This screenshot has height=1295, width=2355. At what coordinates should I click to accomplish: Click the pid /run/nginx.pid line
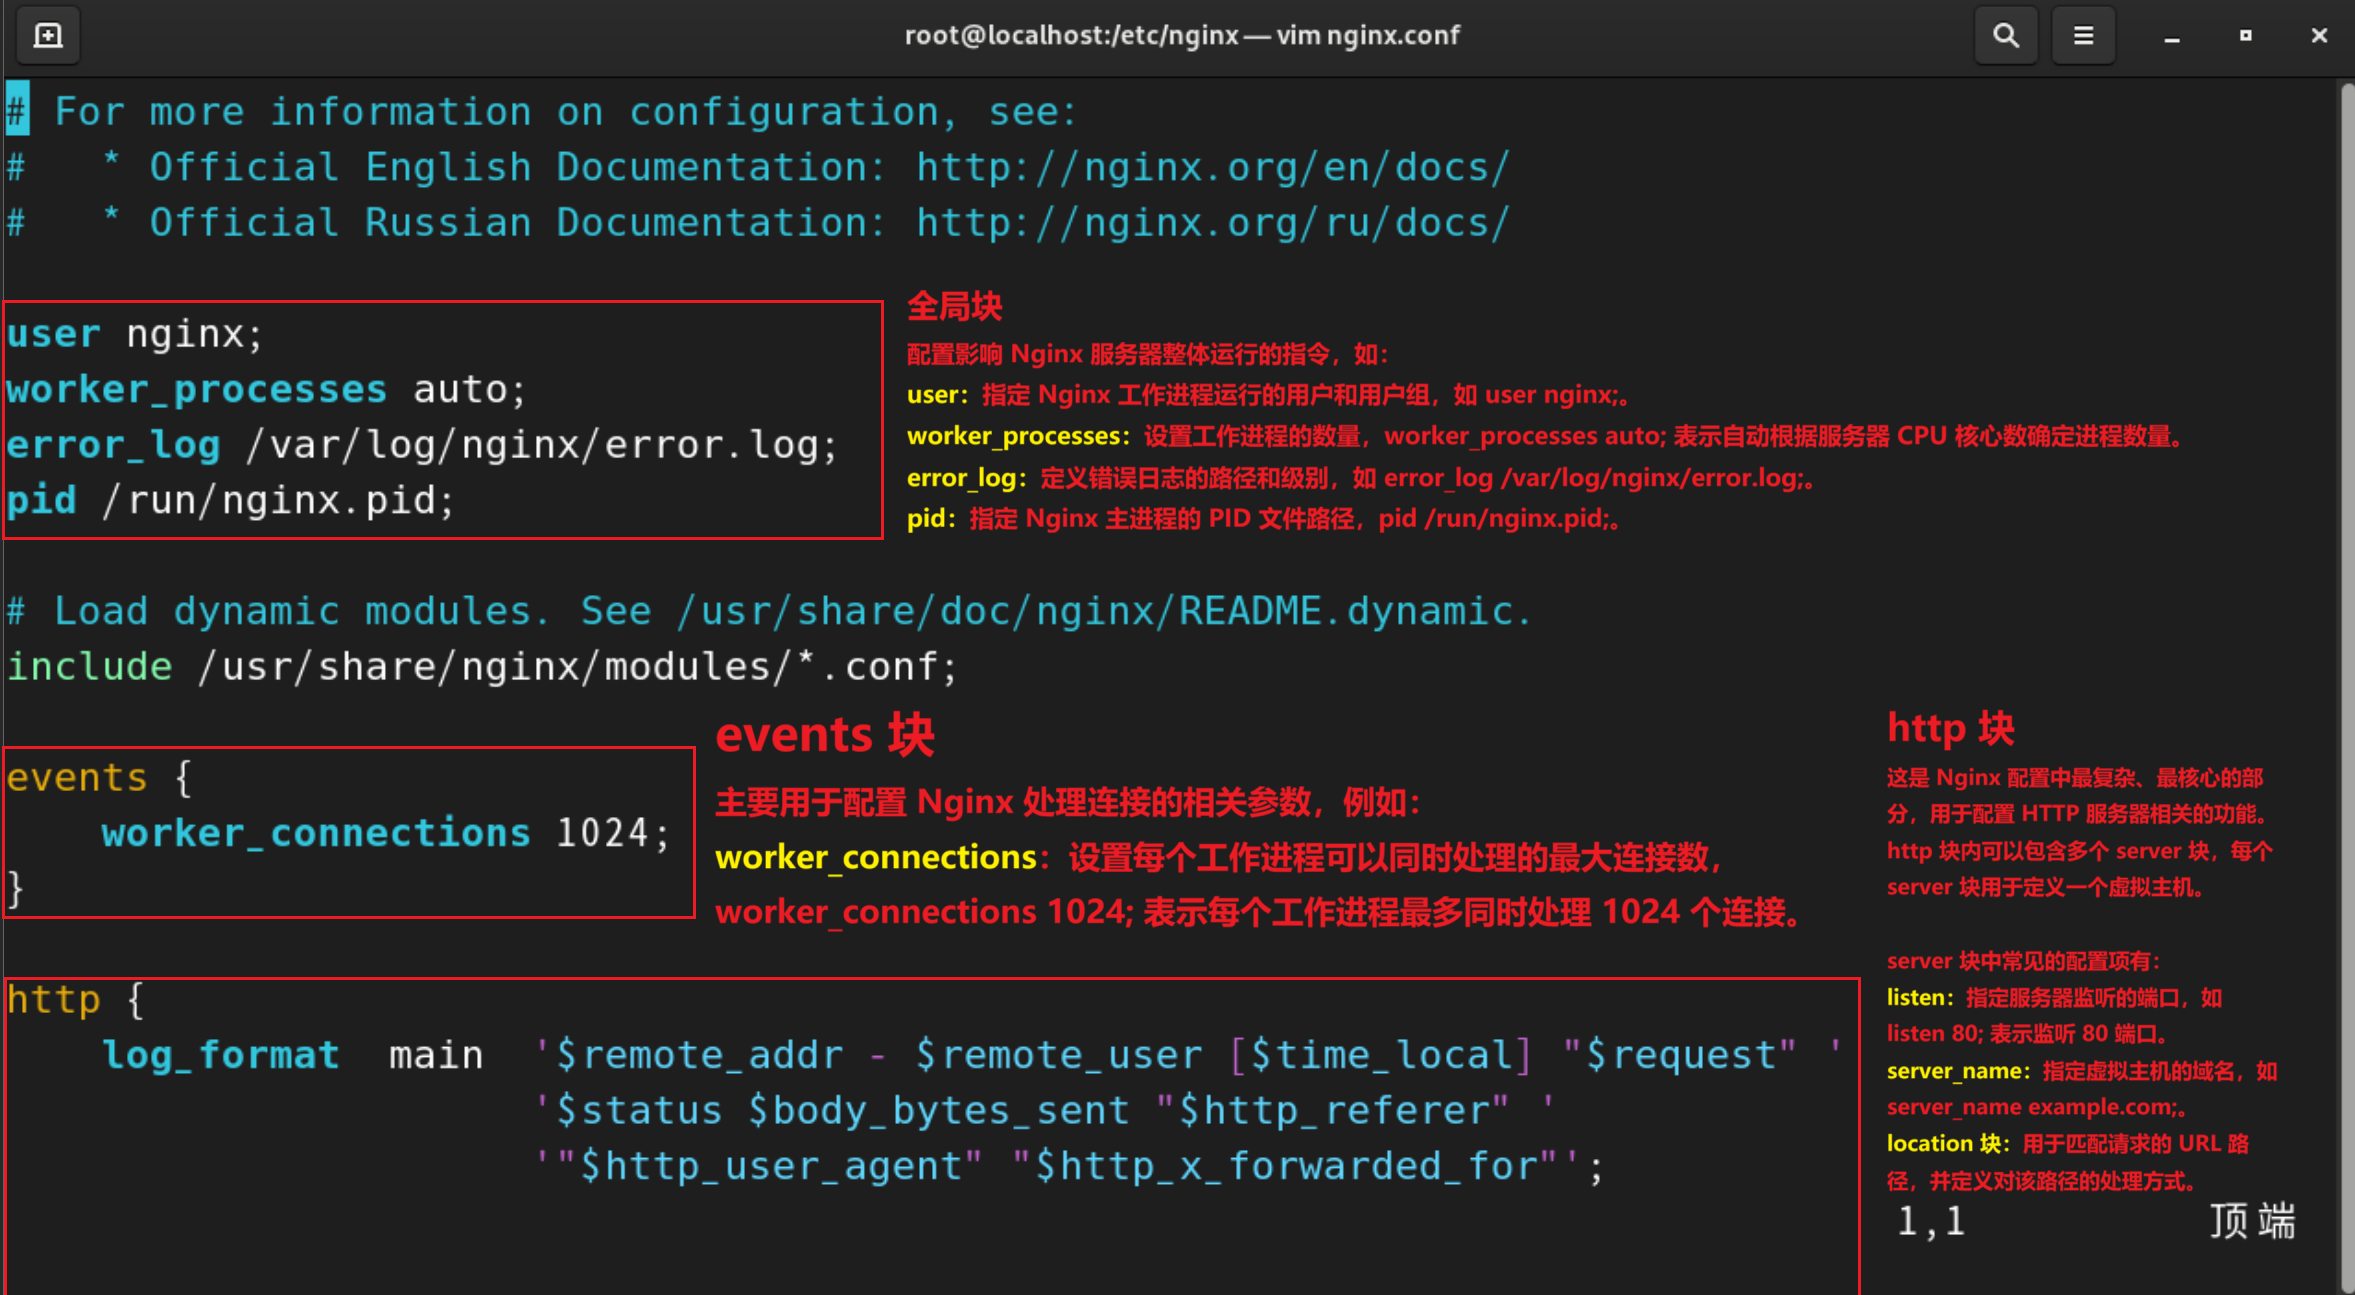click(x=230, y=500)
